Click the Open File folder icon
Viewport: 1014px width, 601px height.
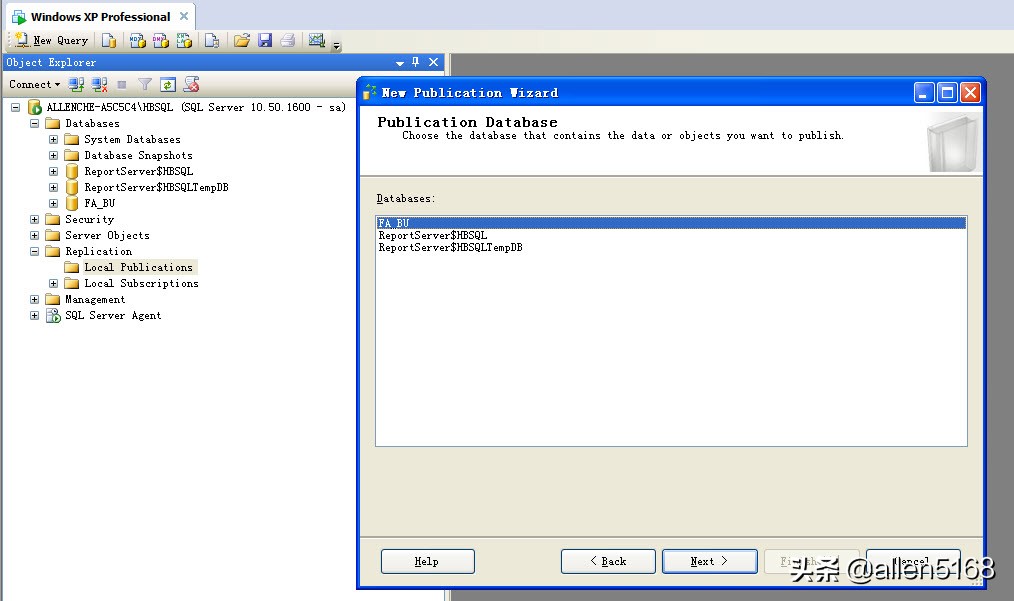242,40
